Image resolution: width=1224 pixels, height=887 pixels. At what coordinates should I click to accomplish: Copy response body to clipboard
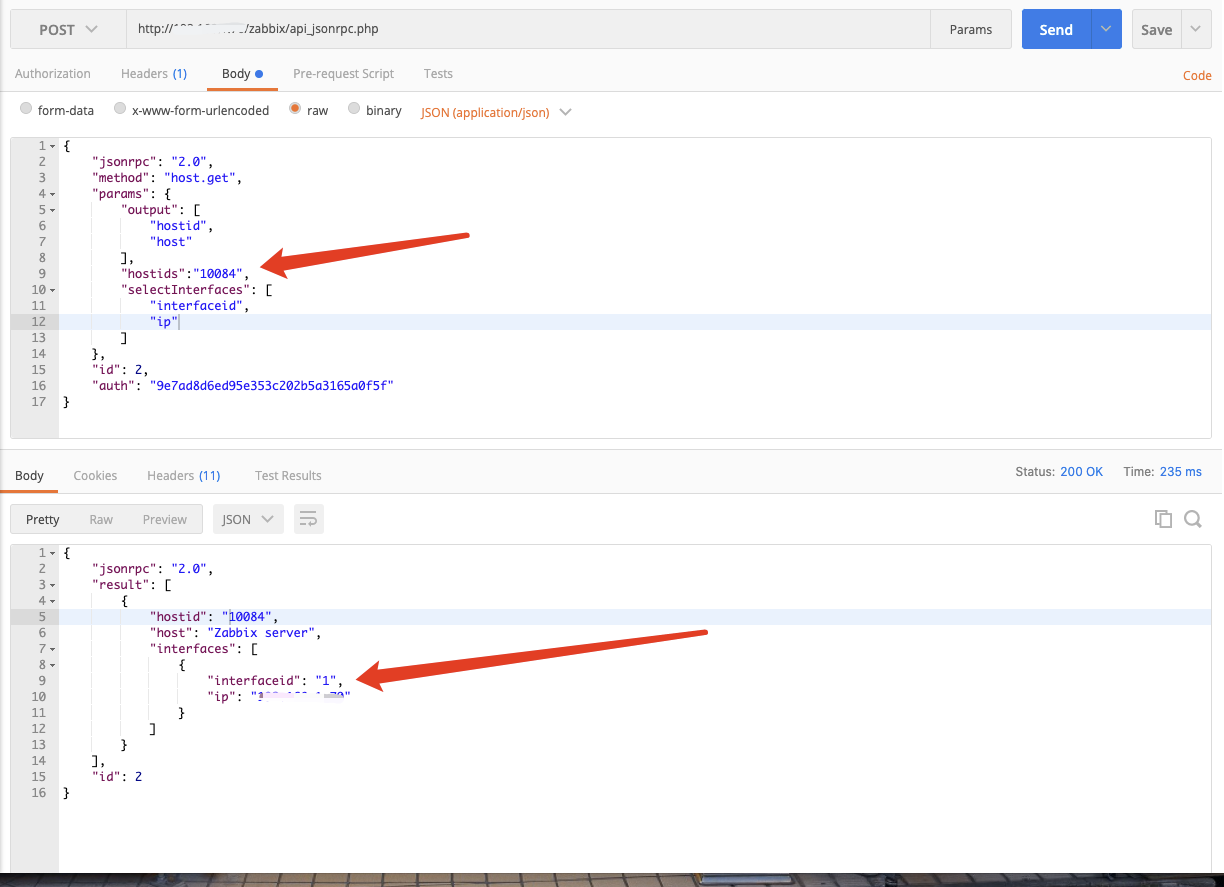tap(1163, 519)
